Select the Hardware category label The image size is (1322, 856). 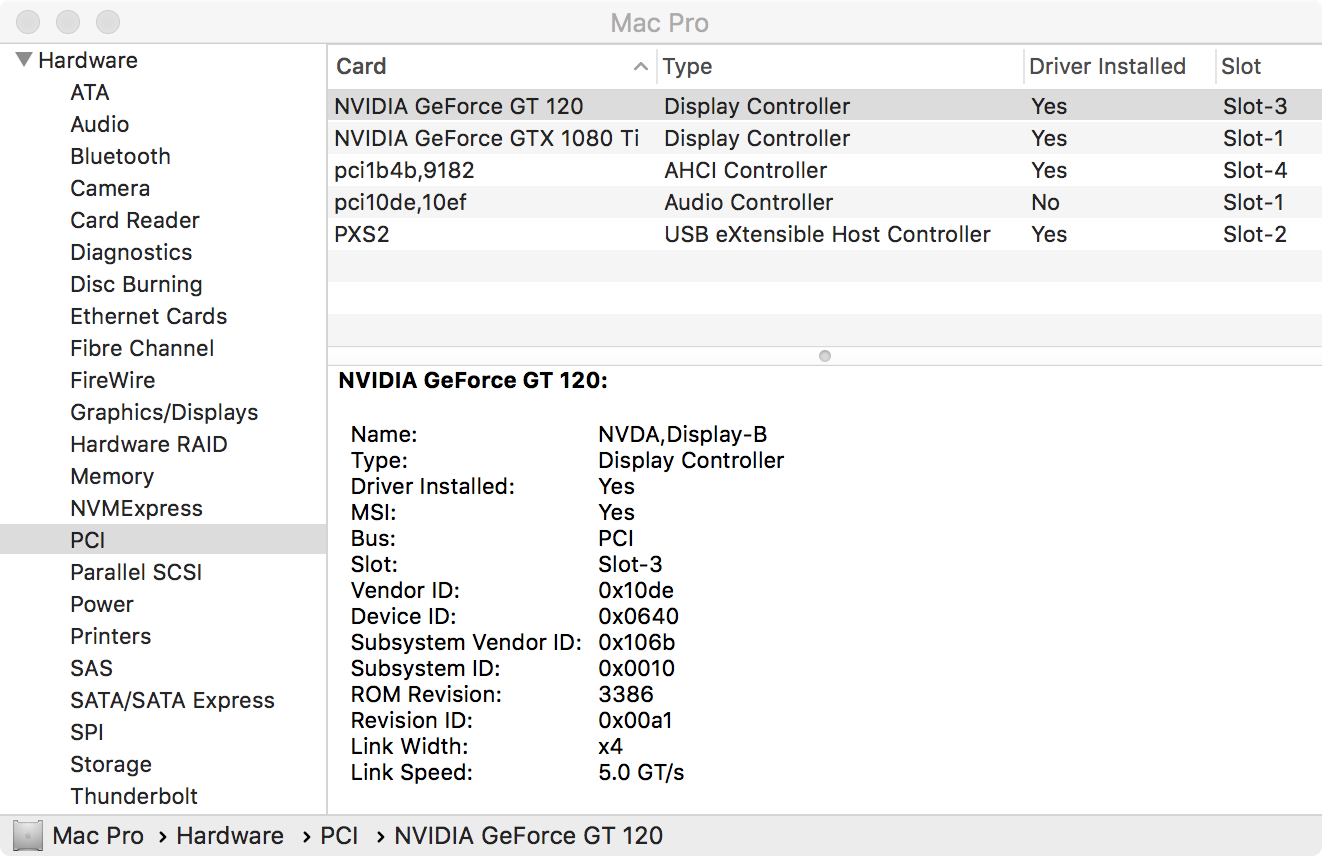coord(88,60)
